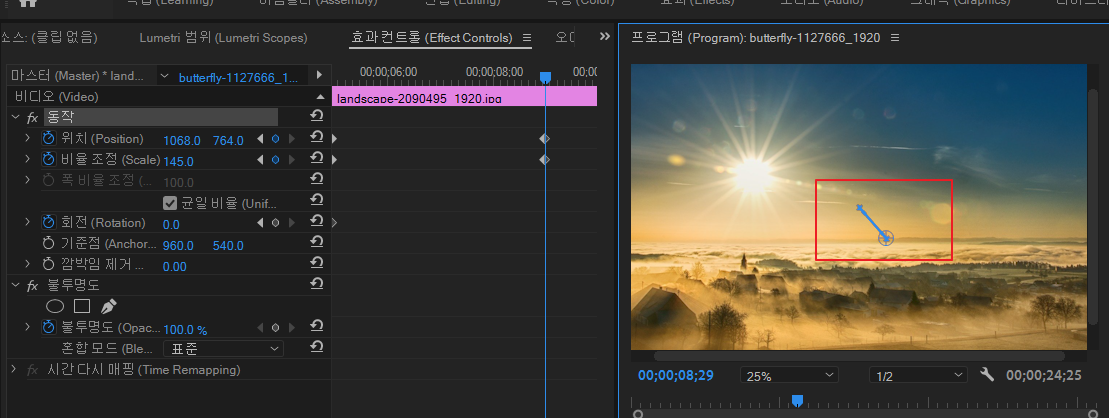Reset the Blend Mode (혼합 모드) parameter
1109x418 pixels.
coord(317,347)
